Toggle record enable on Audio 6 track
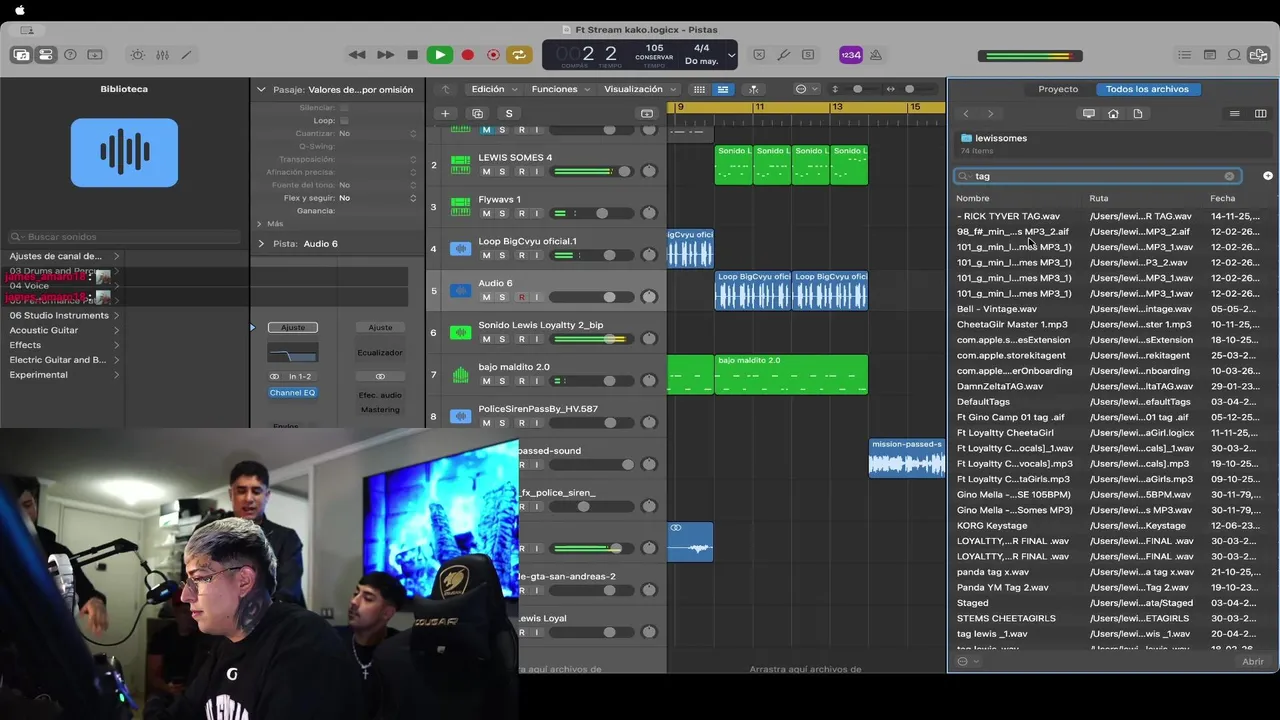The height and width of the screenshot is (720, 1280). pos(521,297)
